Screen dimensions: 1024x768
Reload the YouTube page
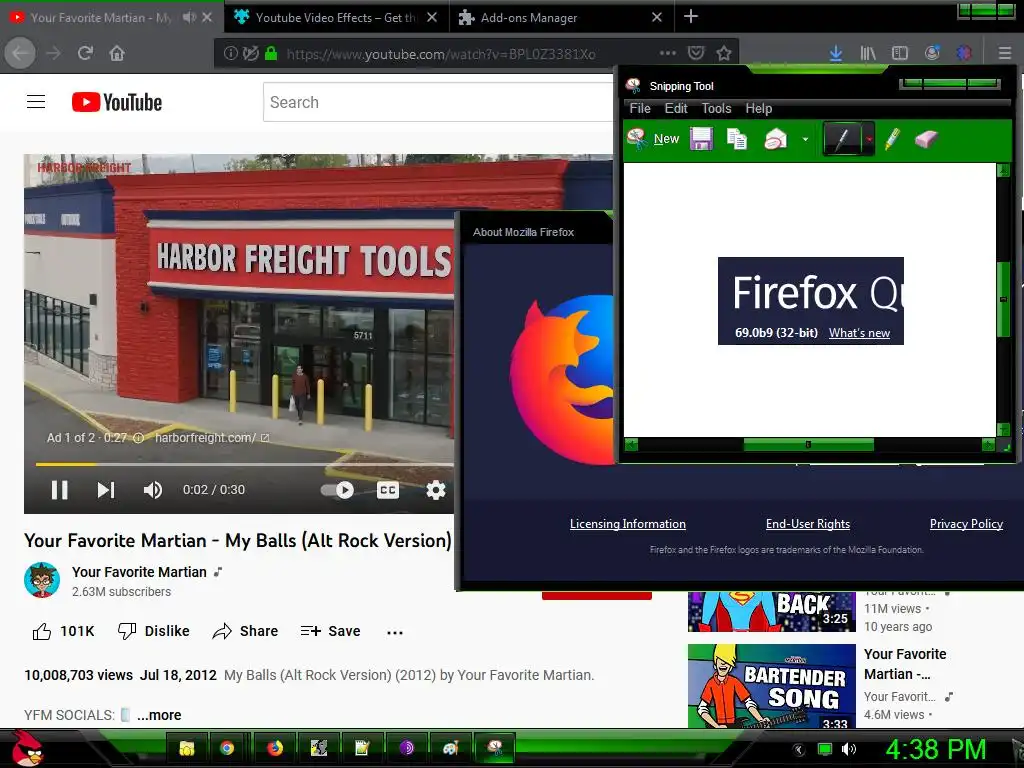click(x=85, y=53)
